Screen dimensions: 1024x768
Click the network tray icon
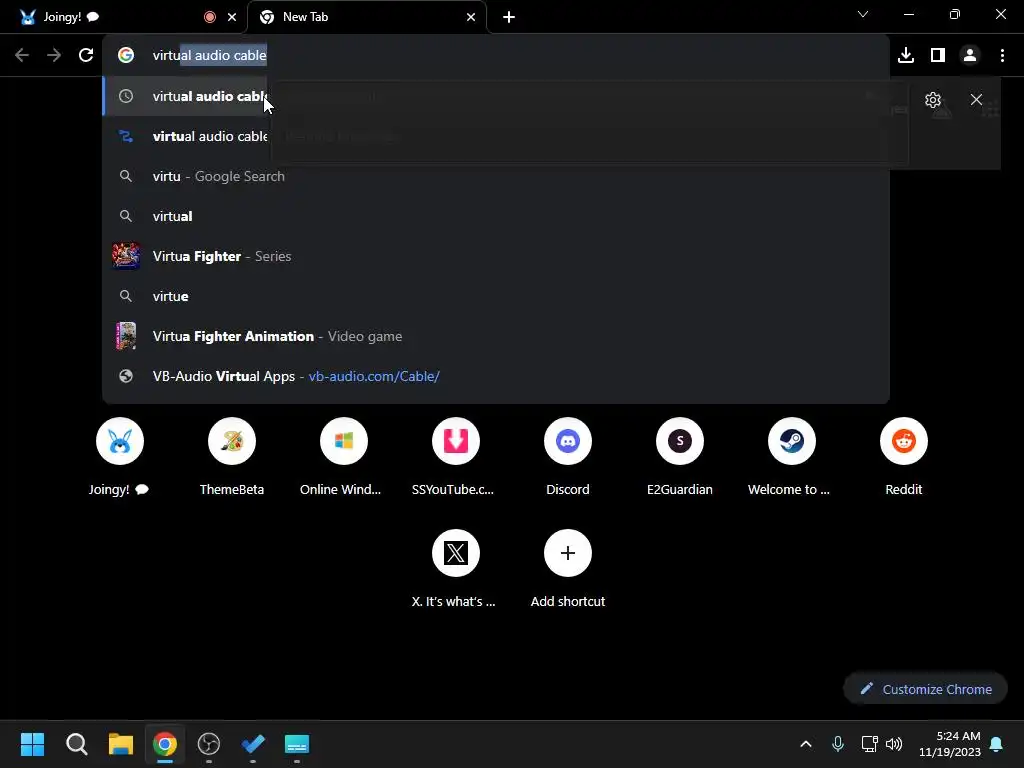coord(869,744)
